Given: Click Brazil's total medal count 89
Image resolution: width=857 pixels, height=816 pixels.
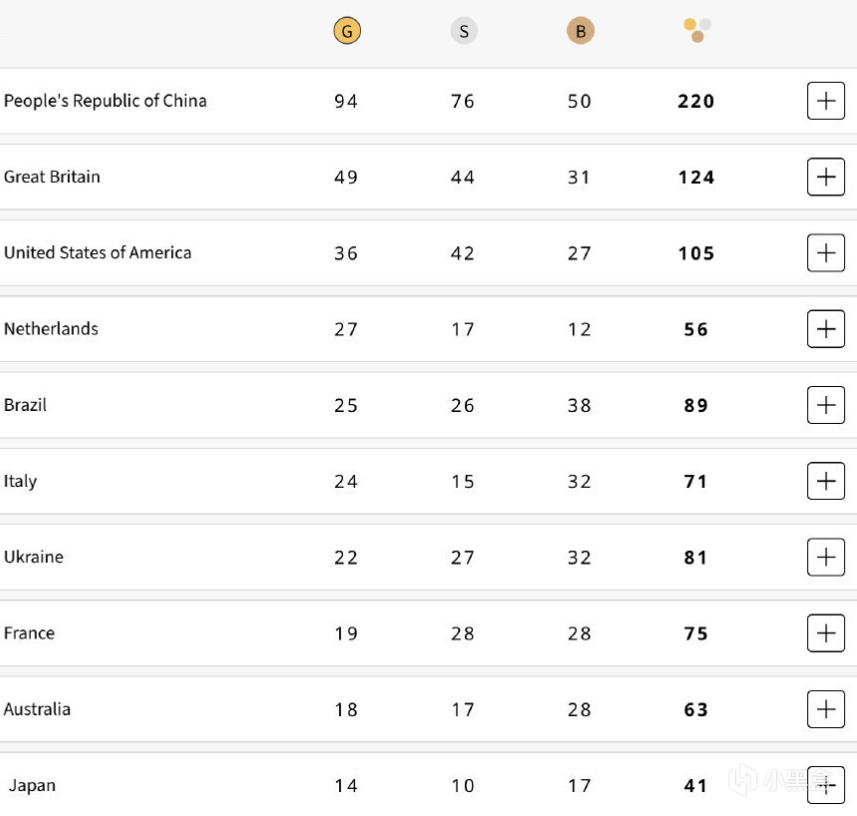Looking at the screenshot, I should (696, 405).
